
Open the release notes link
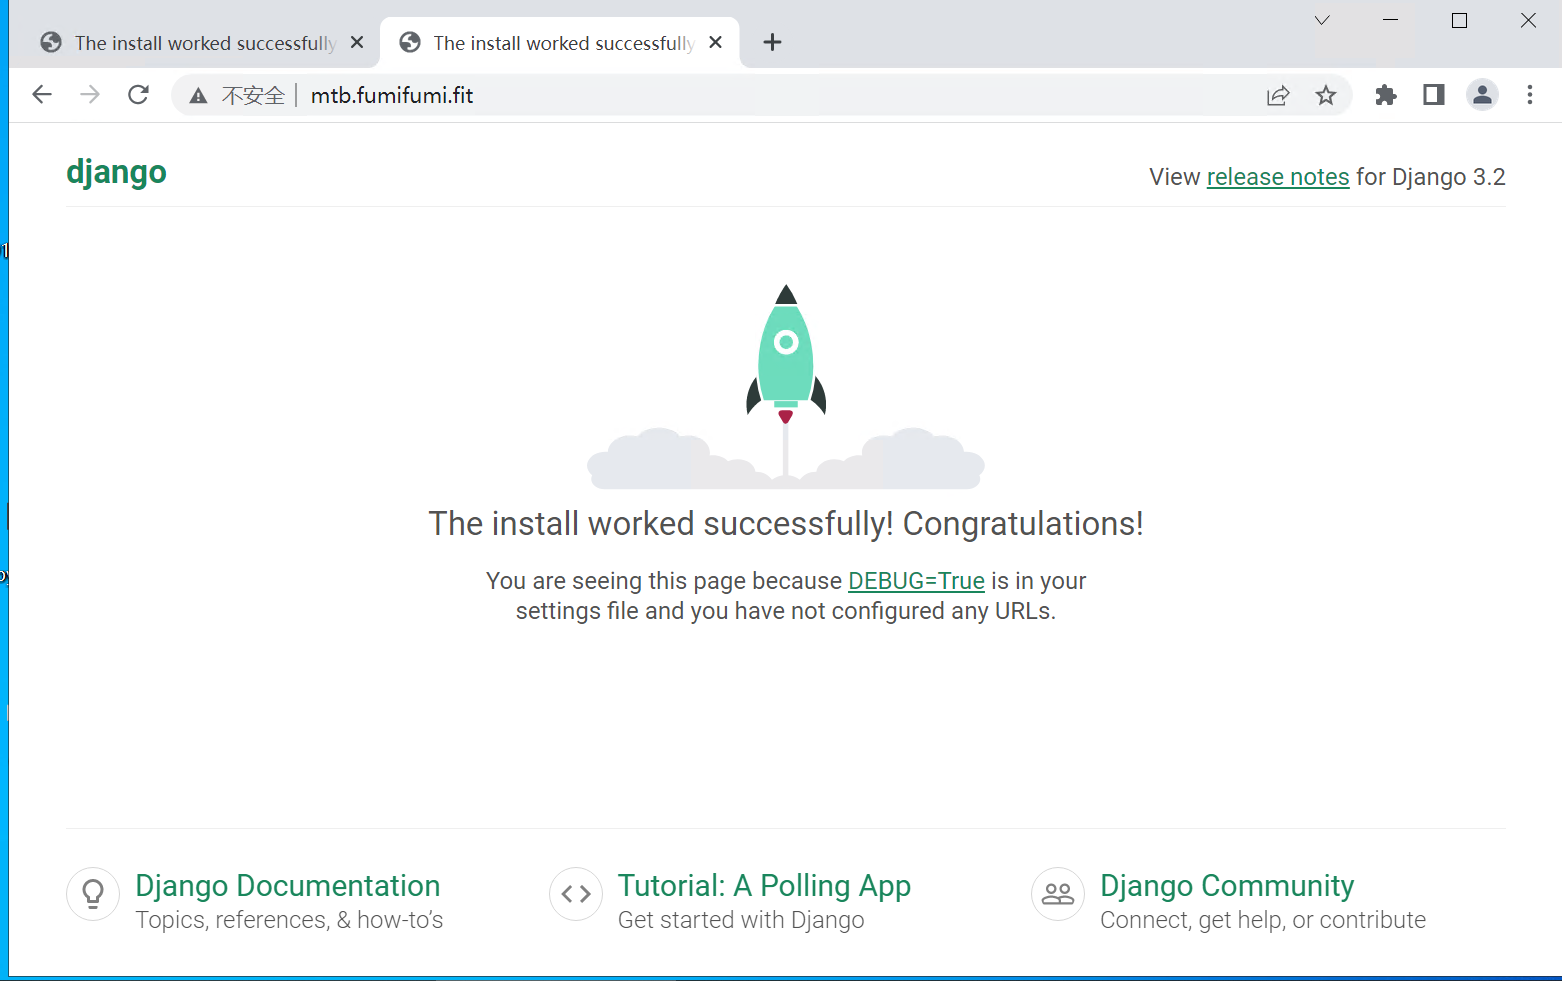tap(1278, 177)
